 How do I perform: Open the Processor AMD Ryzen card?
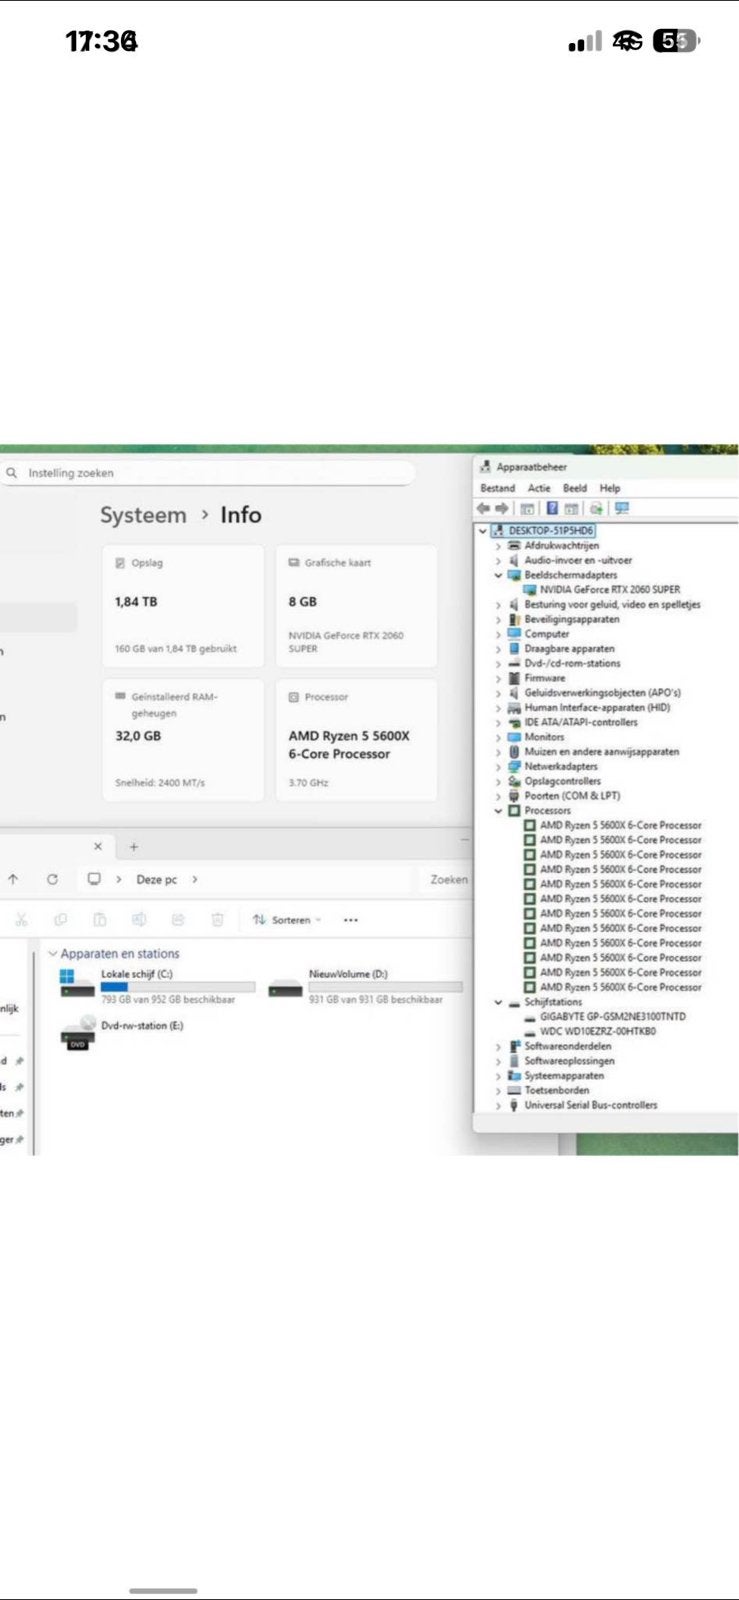click(x=356, y=740)
